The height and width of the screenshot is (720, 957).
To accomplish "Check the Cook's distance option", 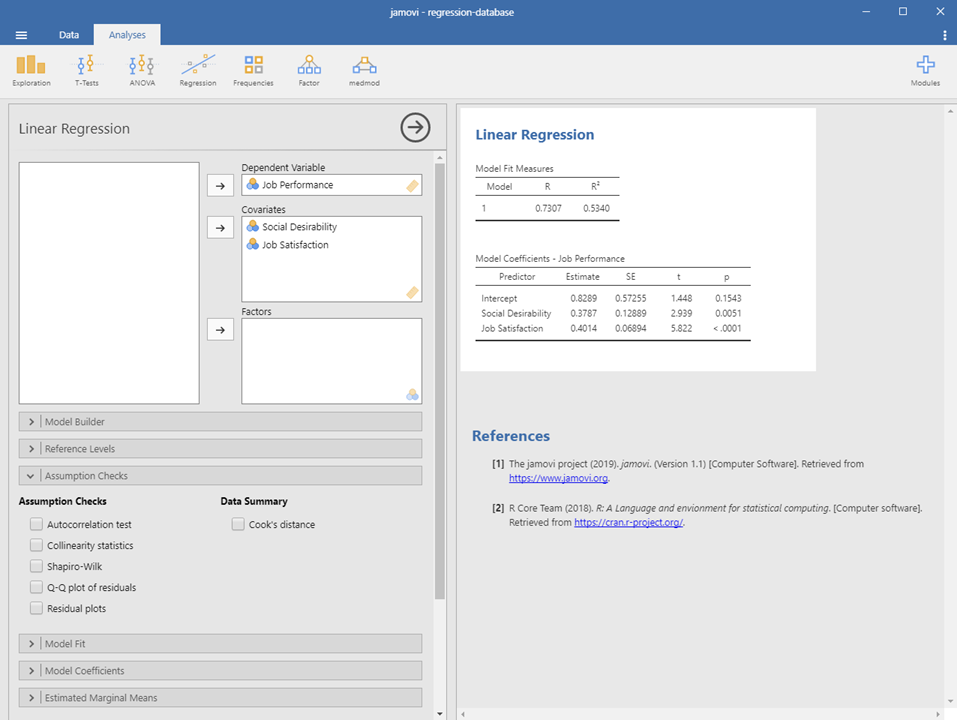I will pyautogui.click(x=238, y=524).
